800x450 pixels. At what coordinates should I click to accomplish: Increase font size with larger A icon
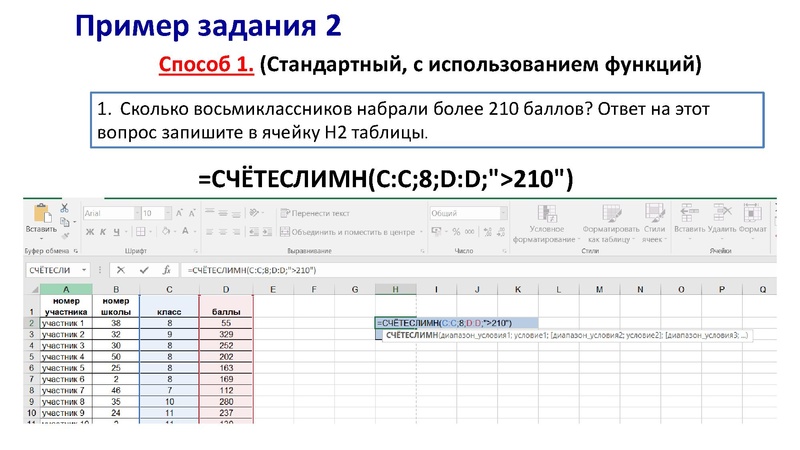[x=180, y=213]
